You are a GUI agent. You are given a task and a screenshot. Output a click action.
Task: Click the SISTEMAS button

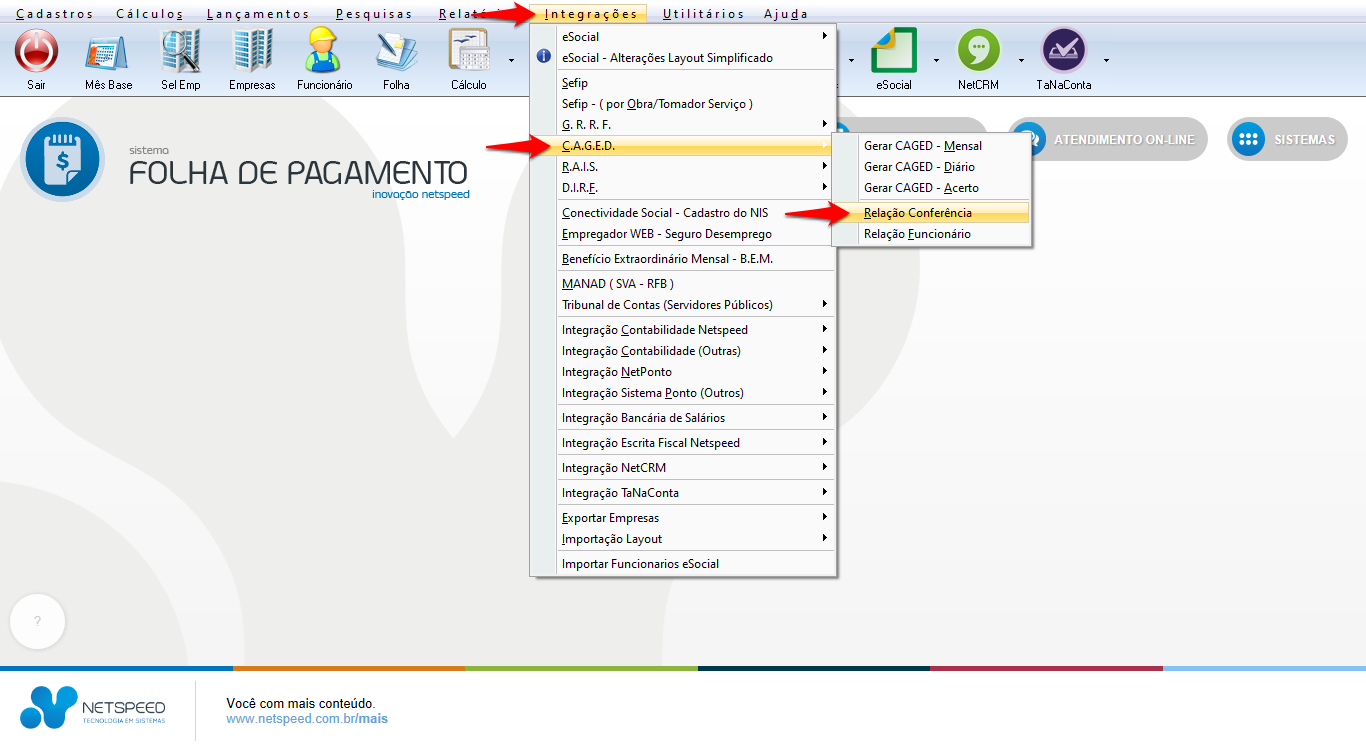pos(1287,140)
